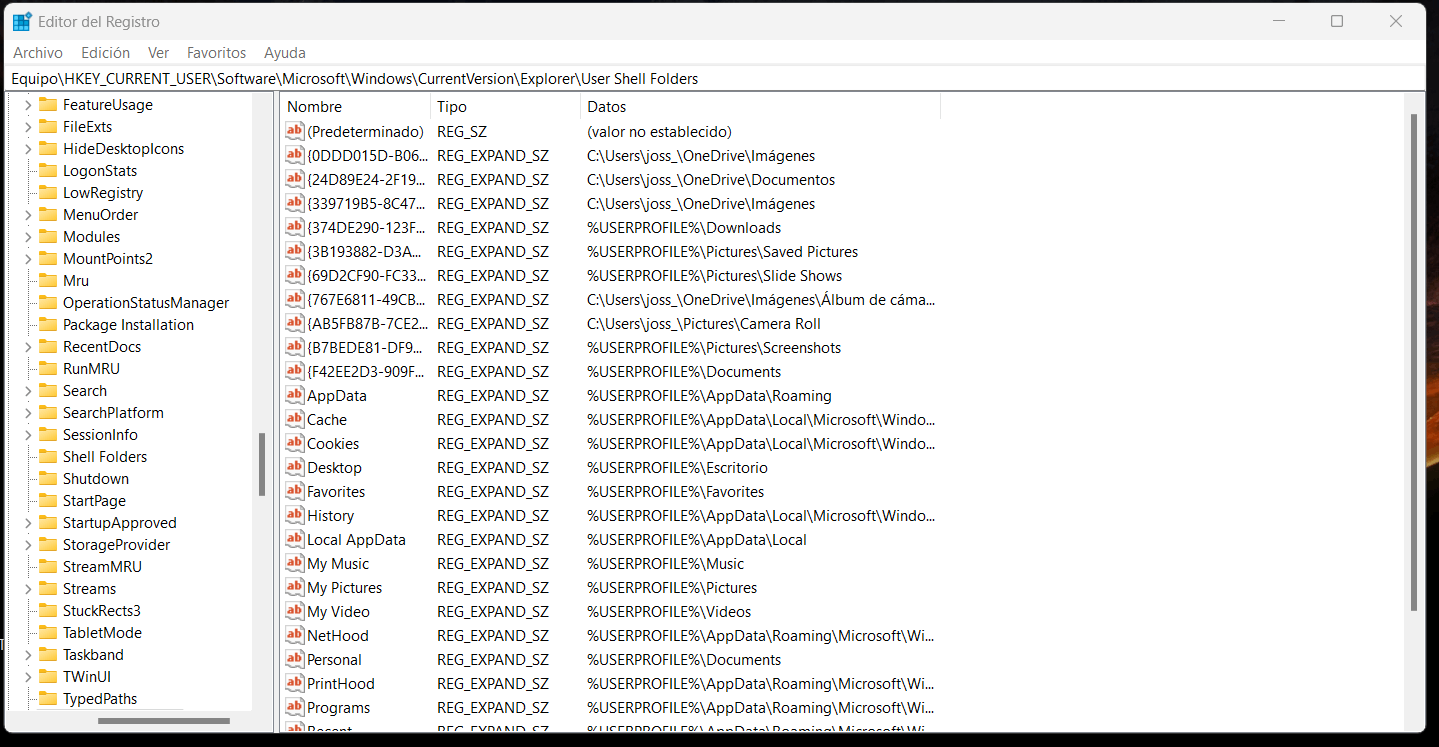Click data C:\Users\joss_\Pictures\Camera Roll
The width and height of the screenshot is (1439, 747).
pyautogui.click(x=704, y=323)
